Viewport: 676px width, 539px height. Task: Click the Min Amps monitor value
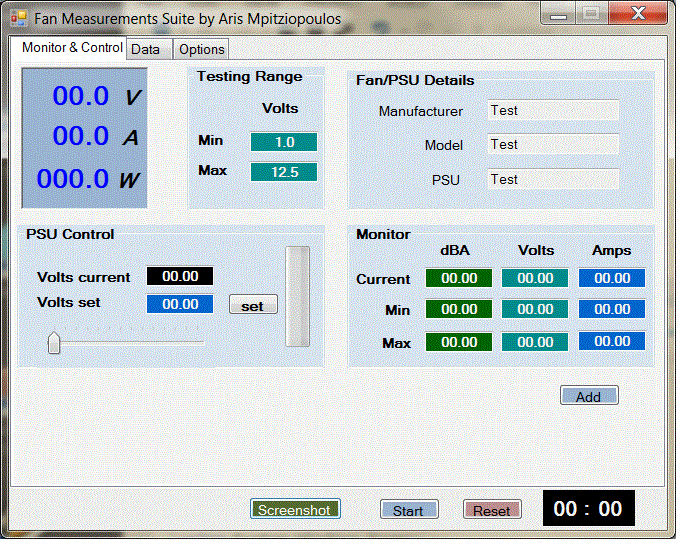click(x=612, y=309)
